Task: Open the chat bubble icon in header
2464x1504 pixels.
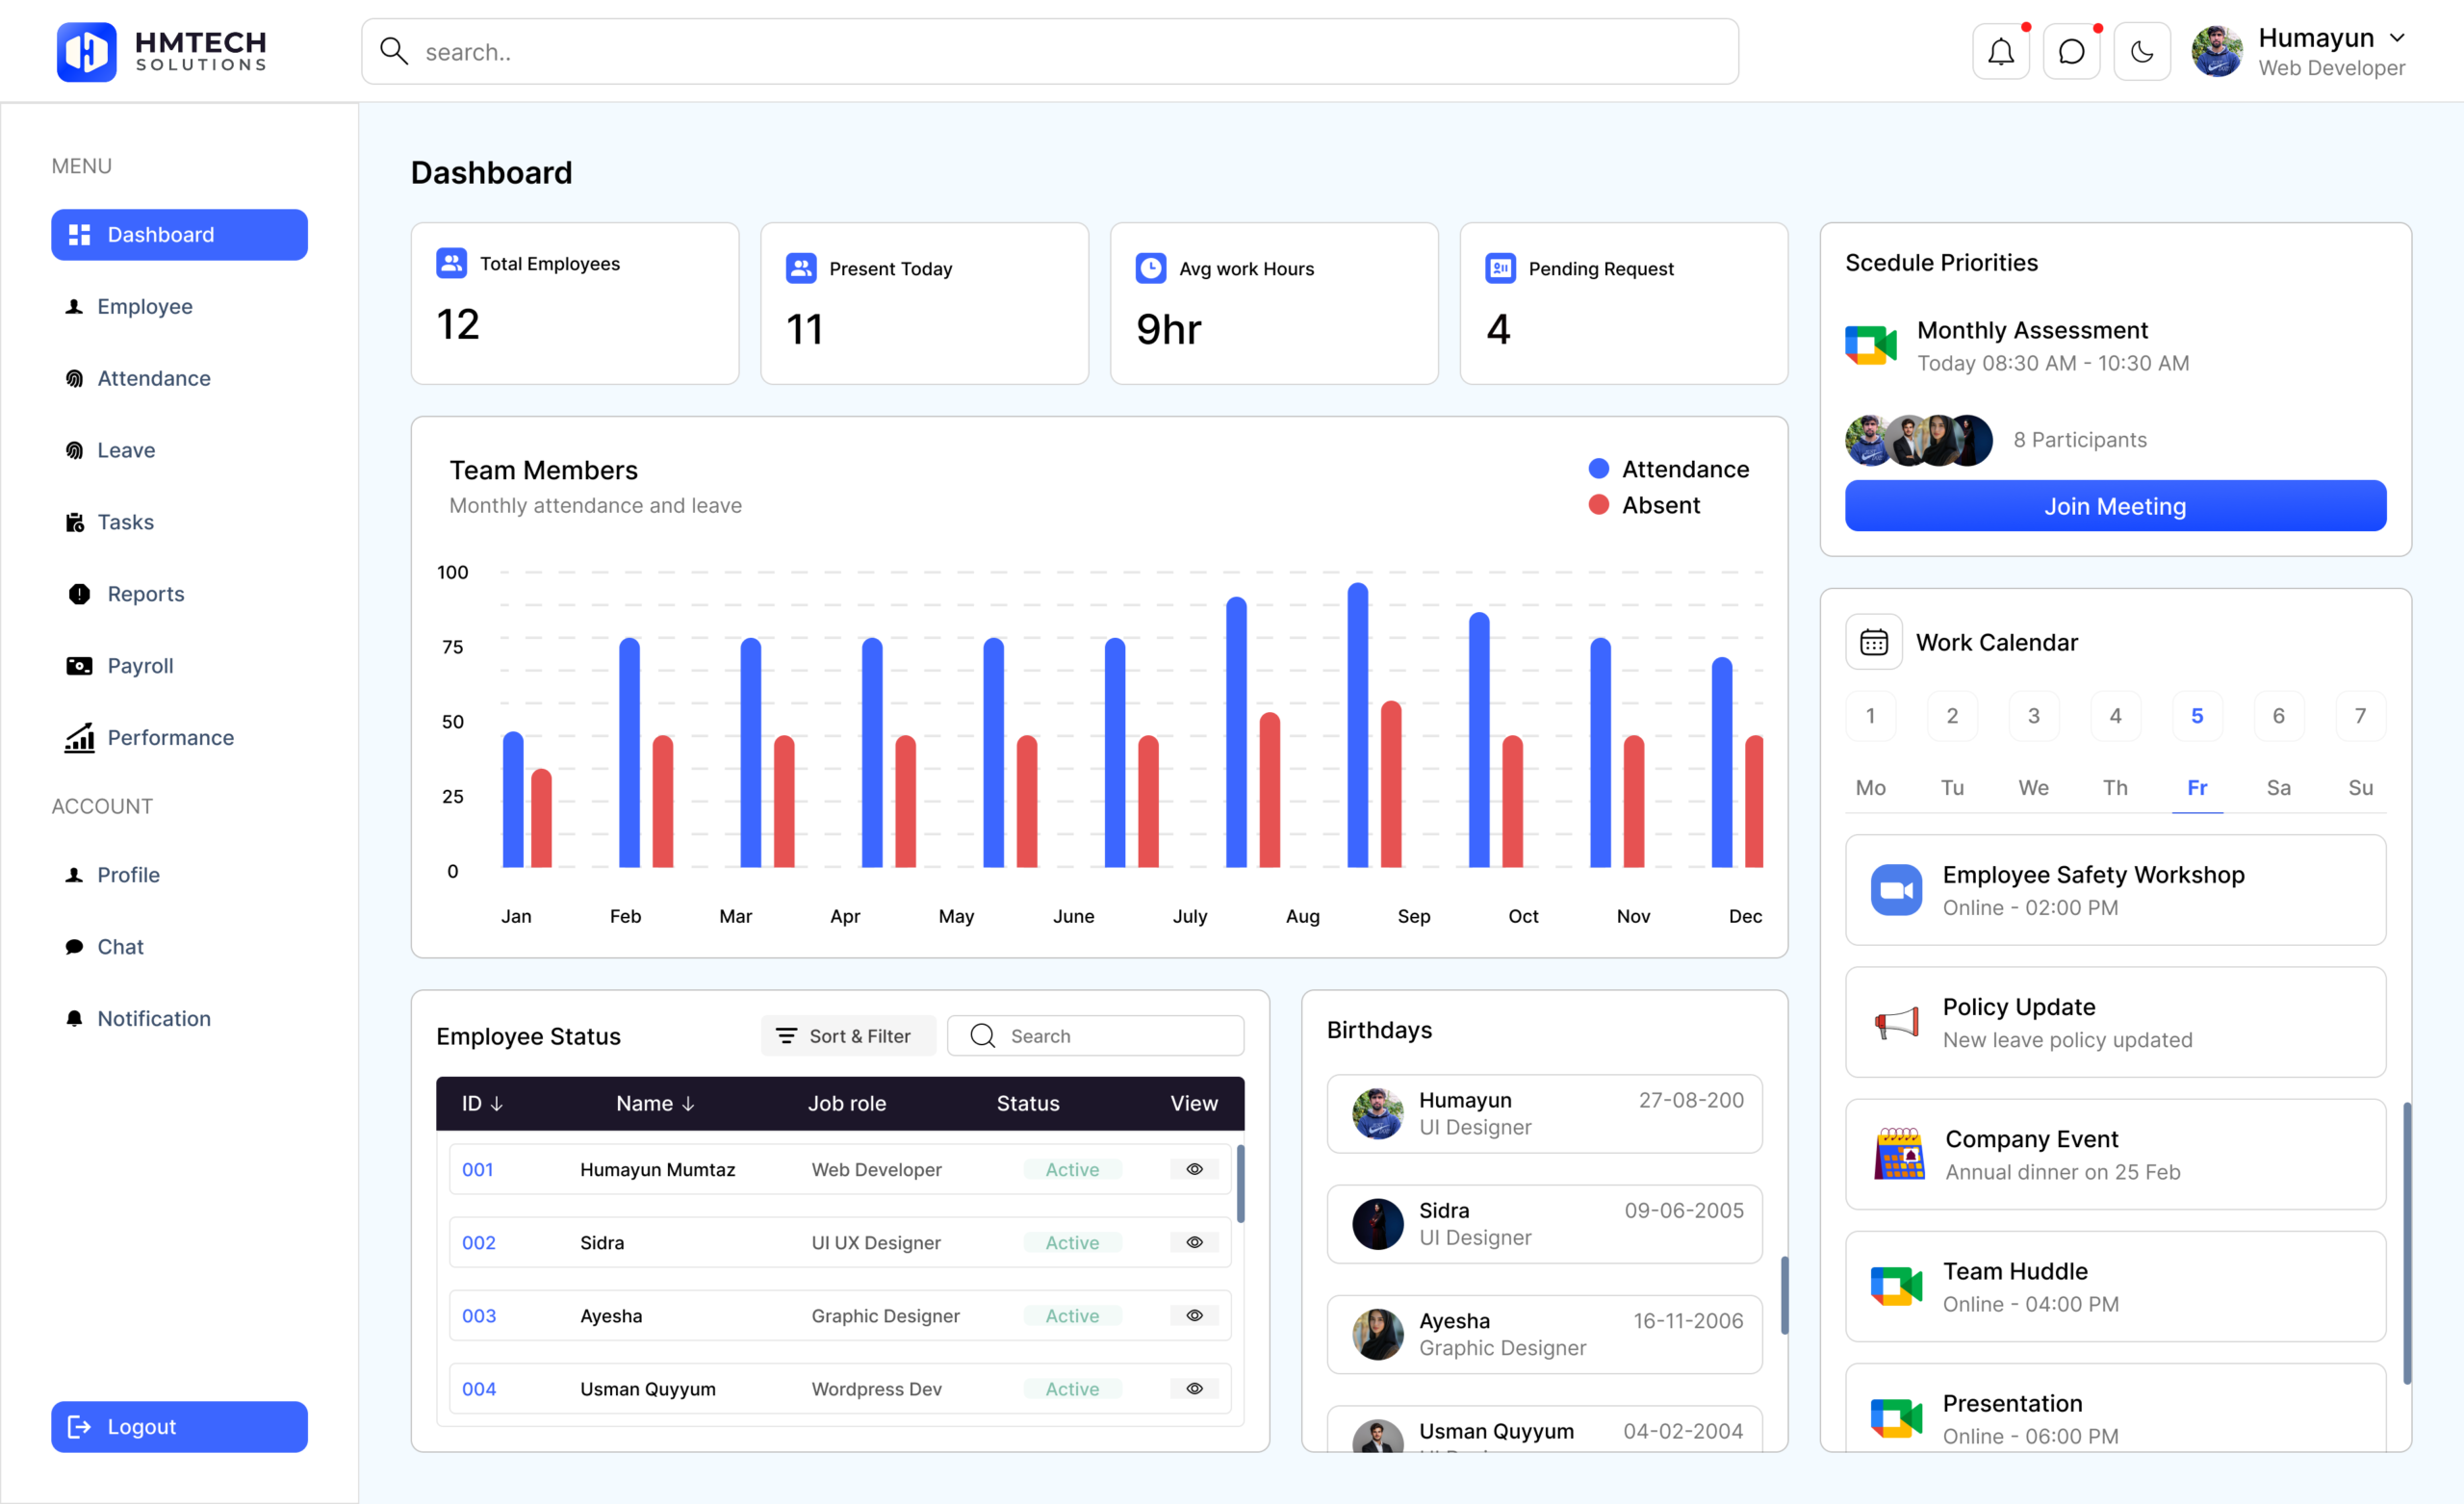Action: (2071, 52)
